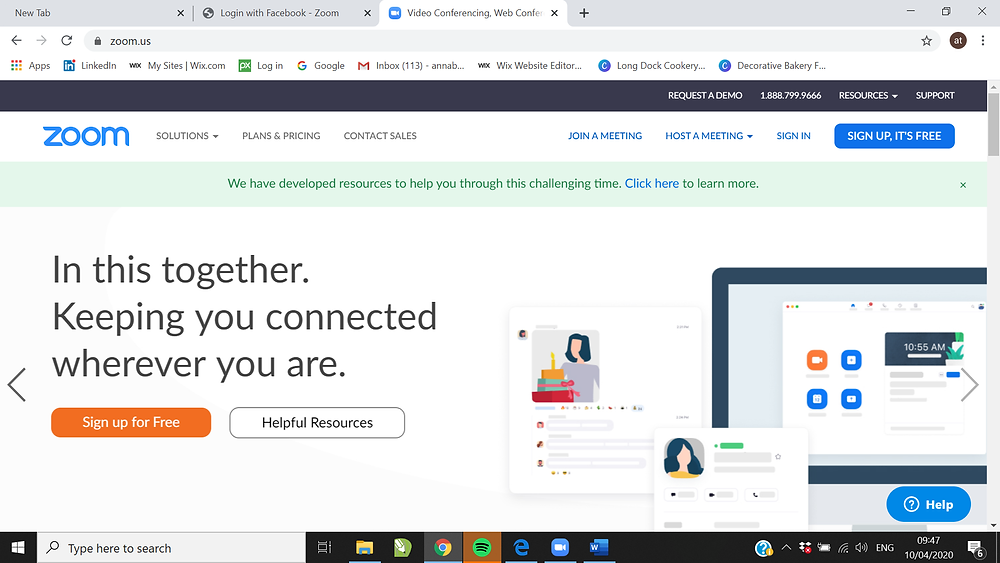Viewport: 1000px width, 563px height.
Task: Click the browser back arrow
Action: 17,41
